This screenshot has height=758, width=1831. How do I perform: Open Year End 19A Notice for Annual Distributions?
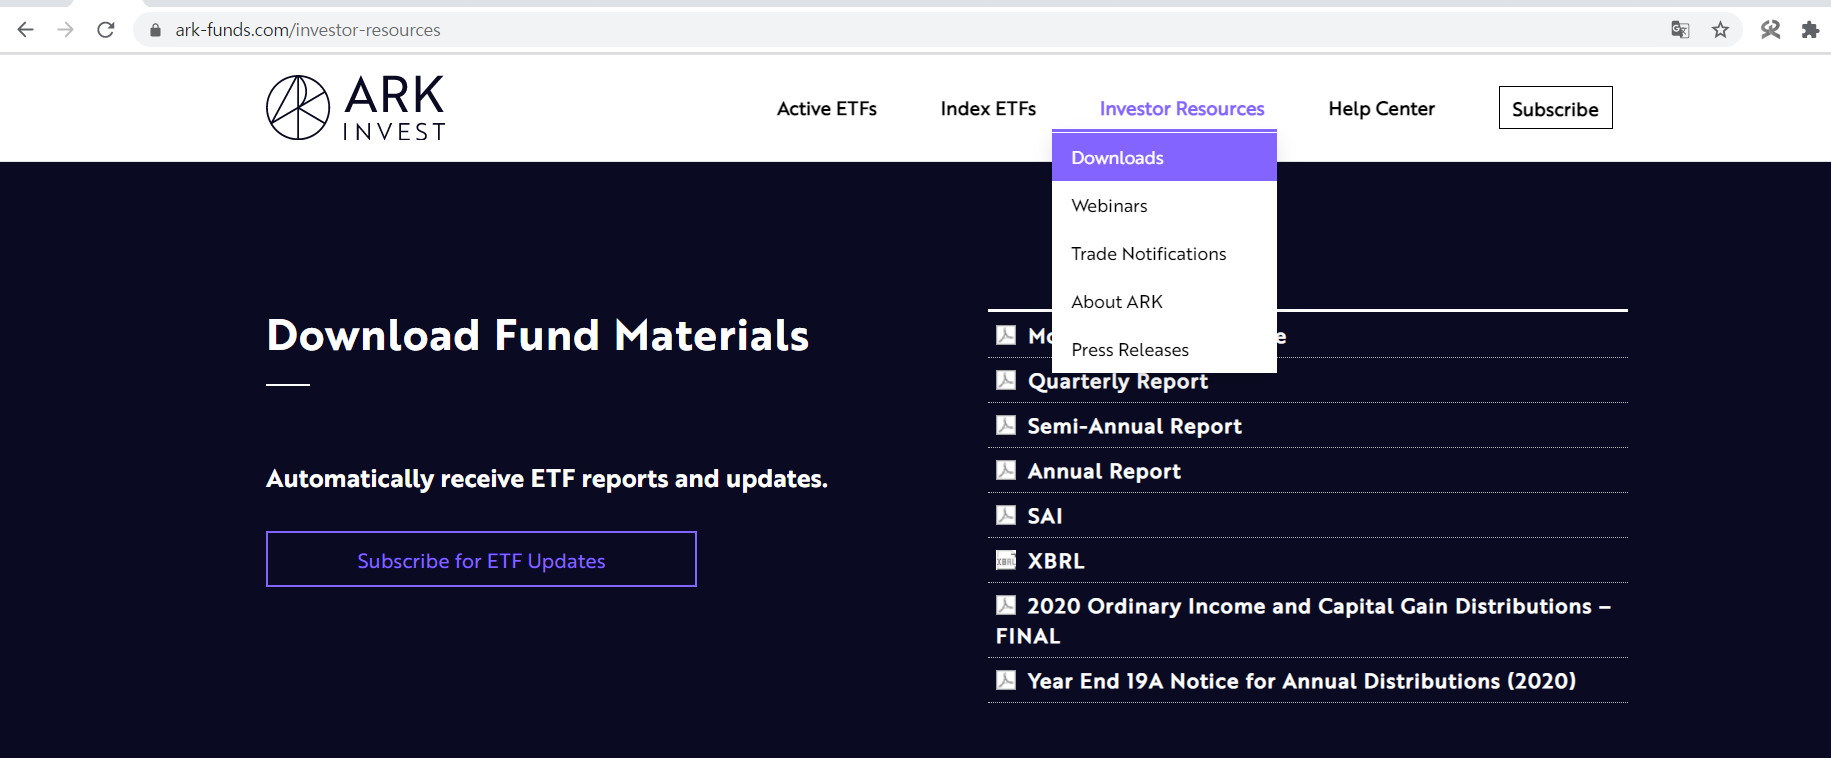(x=1301, y=681)
